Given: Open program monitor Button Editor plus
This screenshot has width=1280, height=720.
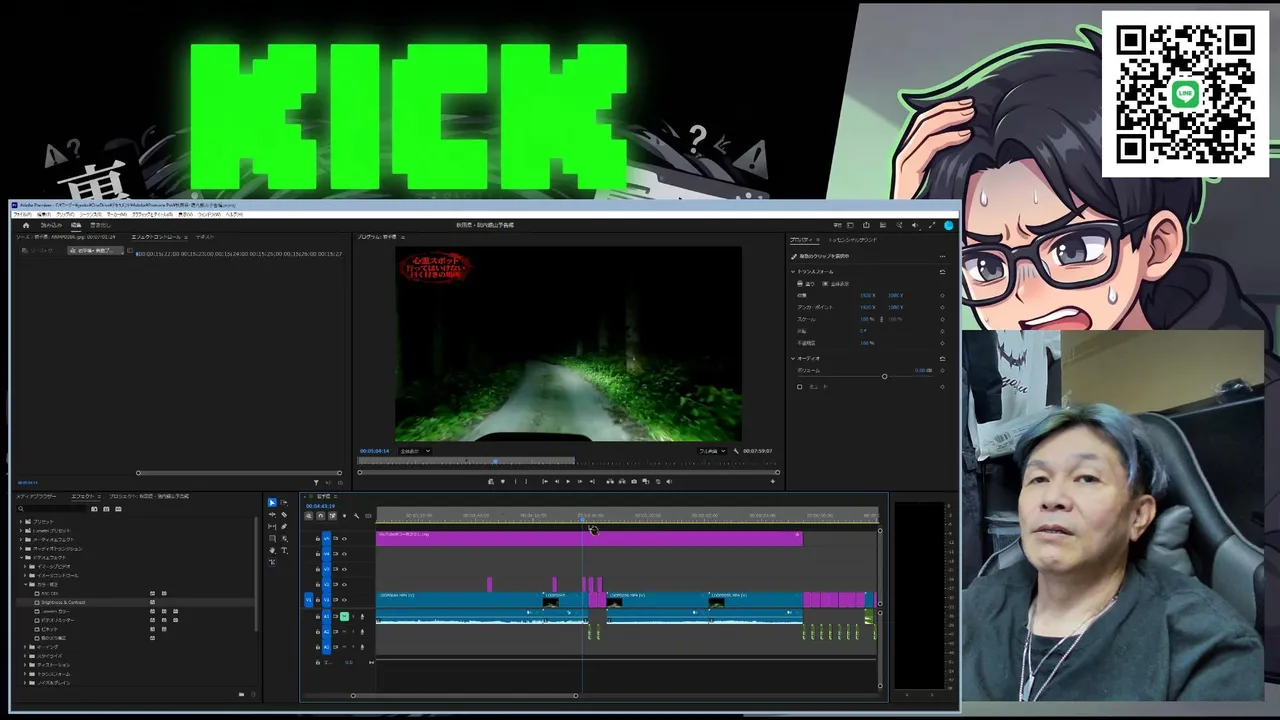Looking at the screenshot, I should (772, 481).
